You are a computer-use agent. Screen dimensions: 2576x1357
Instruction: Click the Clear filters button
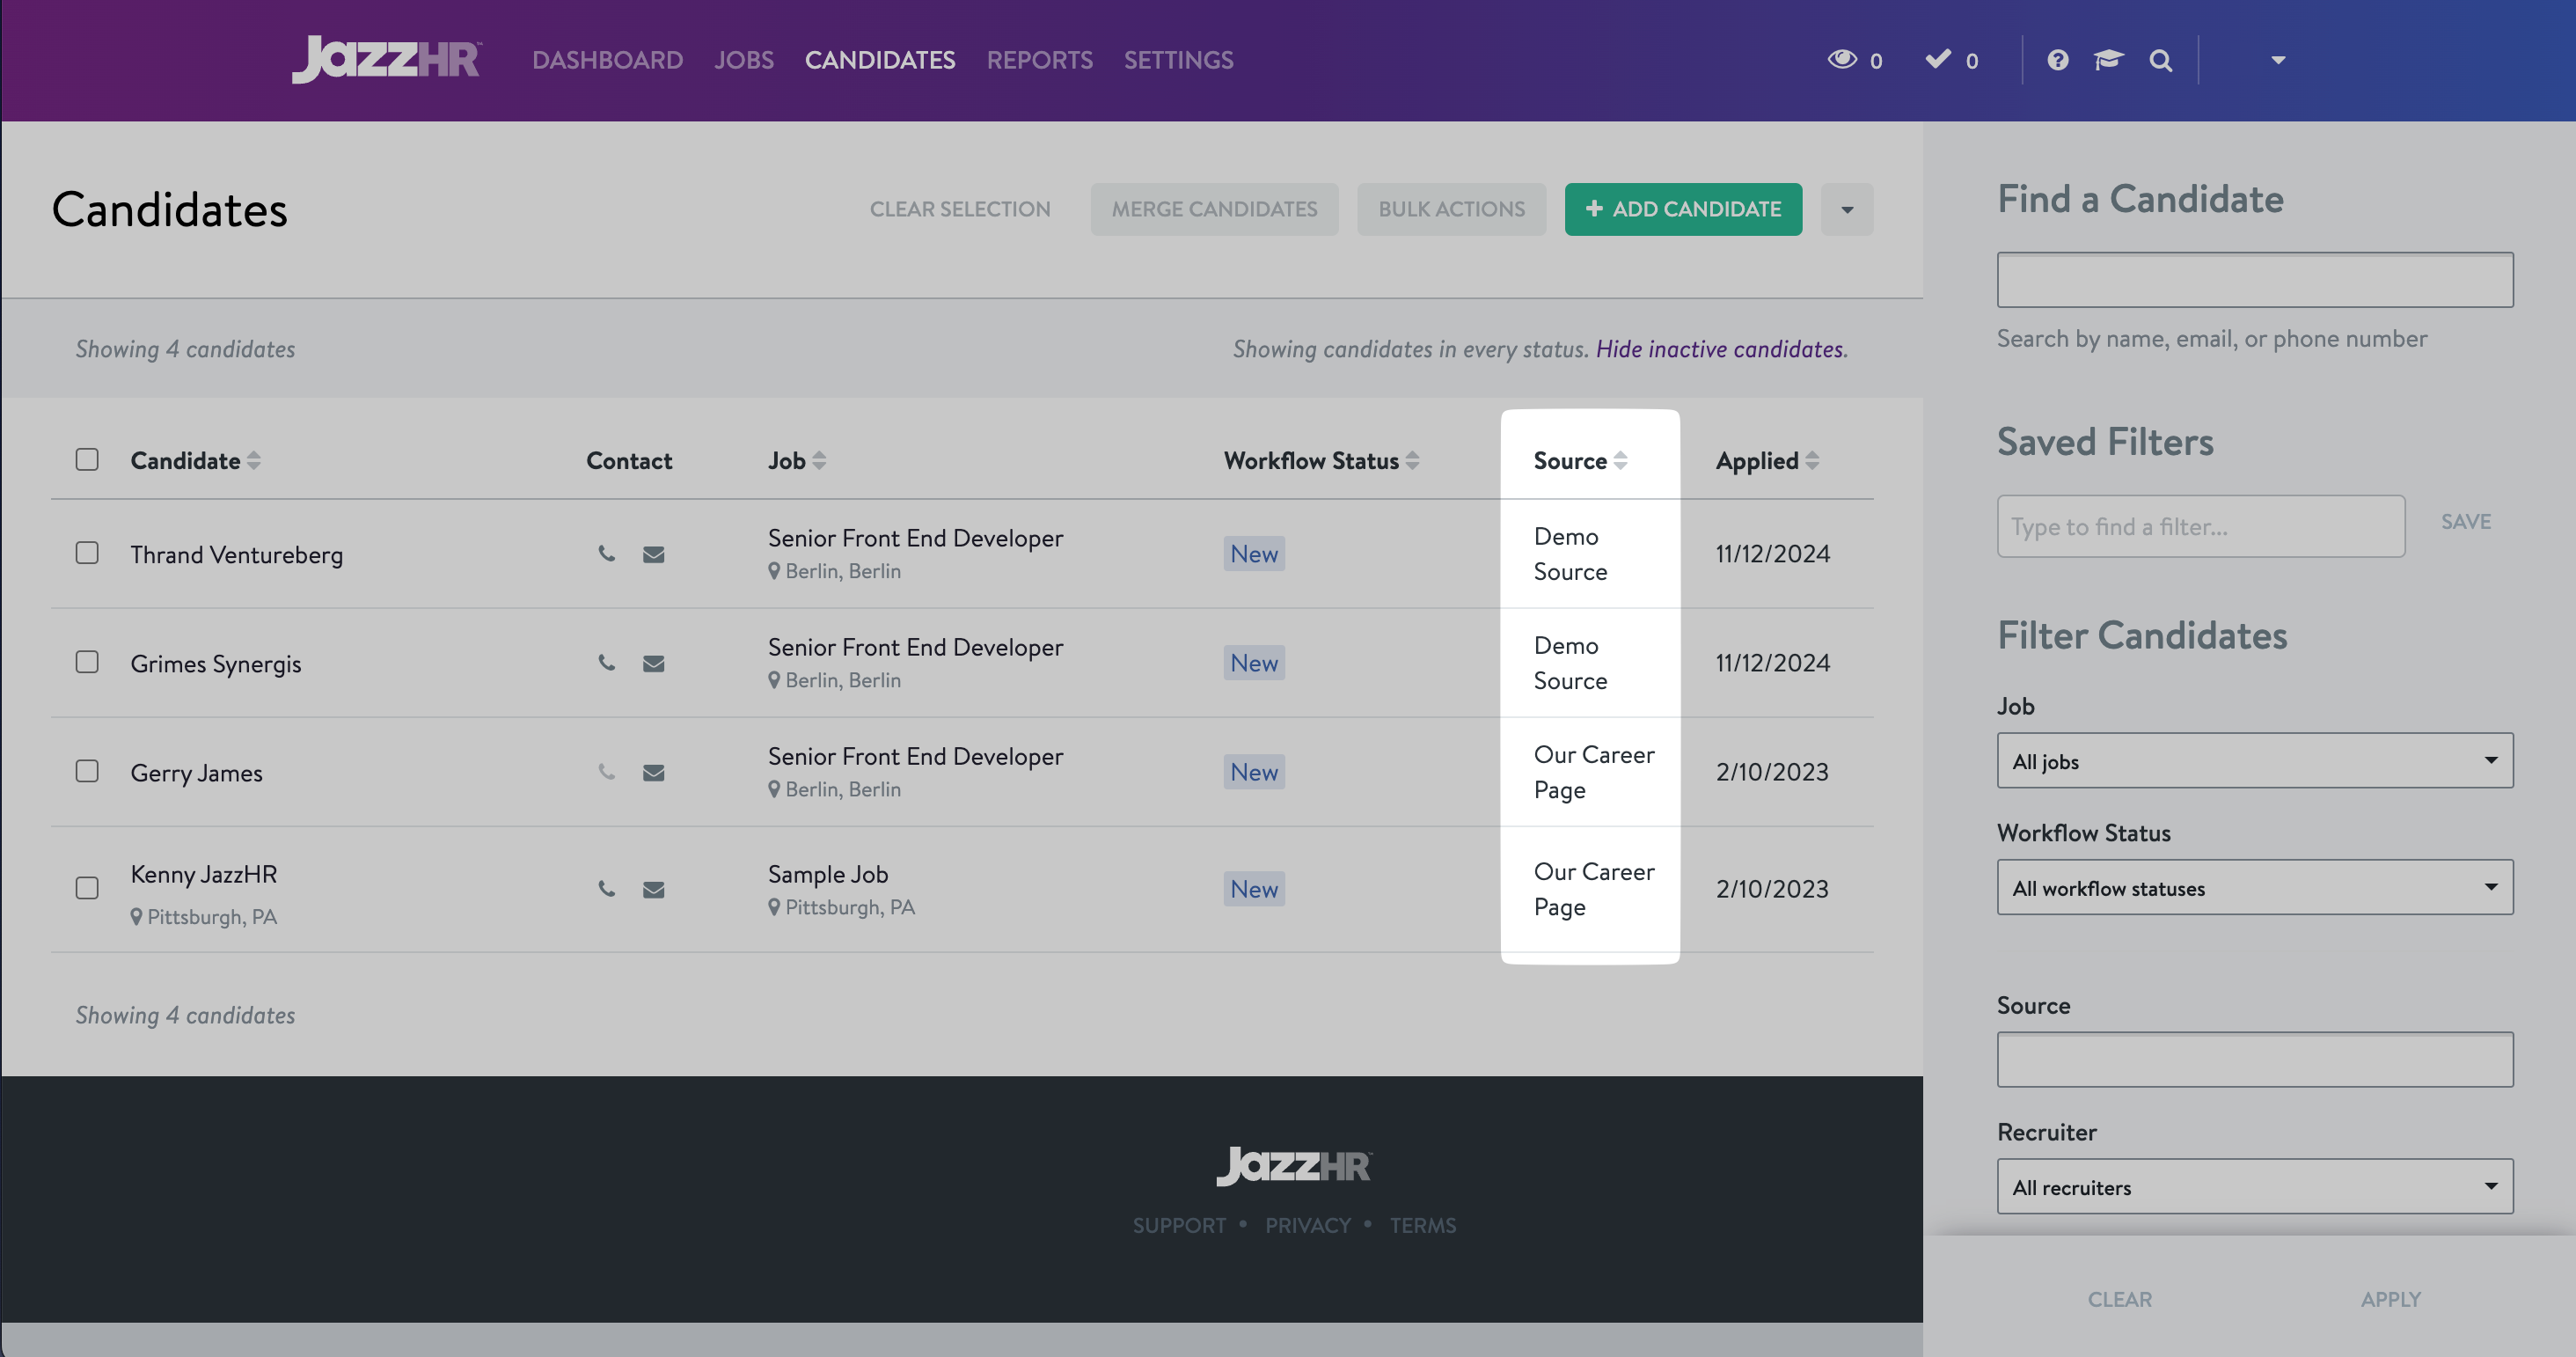click(2120, 1299)
